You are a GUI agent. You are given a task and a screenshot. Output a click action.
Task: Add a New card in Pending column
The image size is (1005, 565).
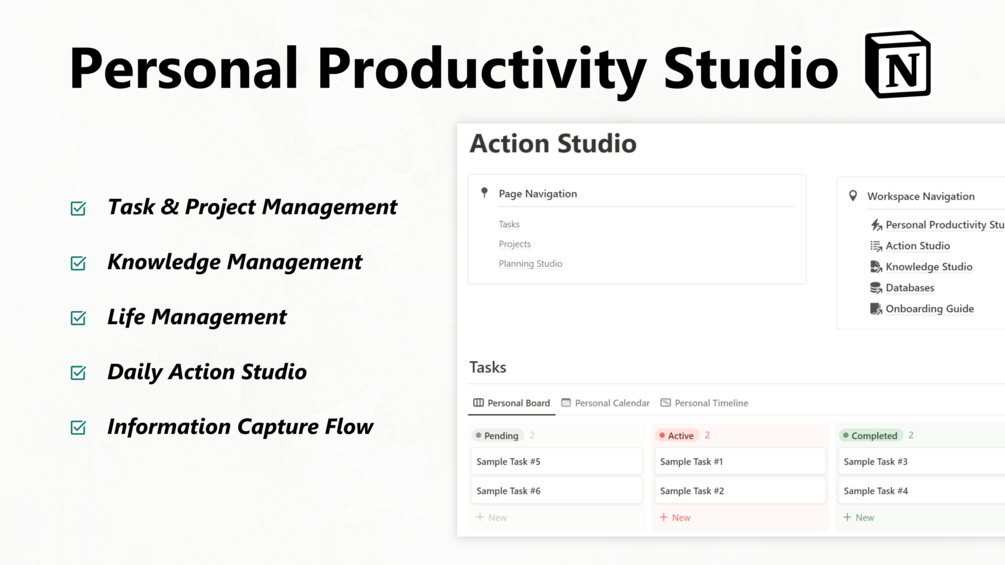click(491, 518)
